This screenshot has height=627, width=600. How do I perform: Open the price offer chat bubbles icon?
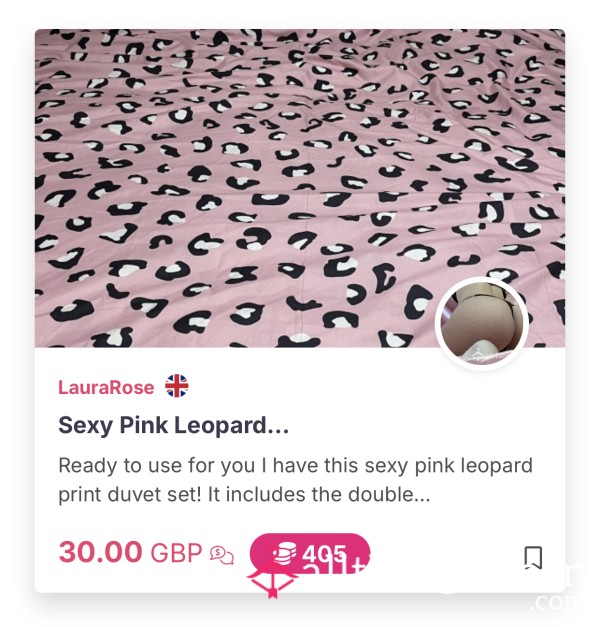(x=222, y=555)
